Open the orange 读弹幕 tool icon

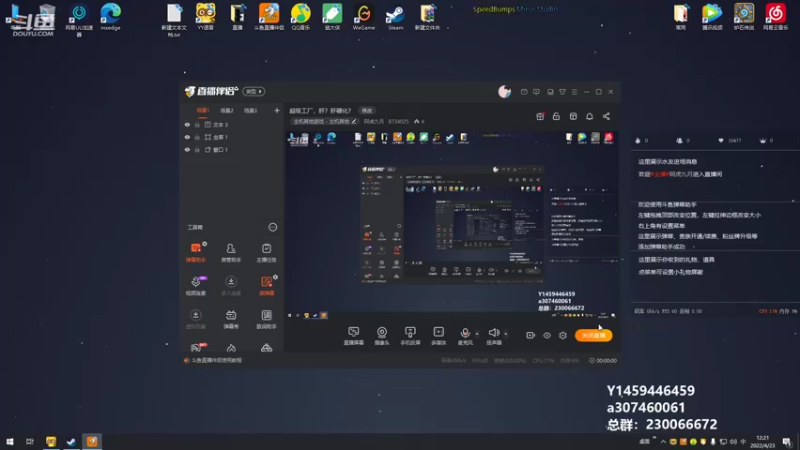[266, 285]
